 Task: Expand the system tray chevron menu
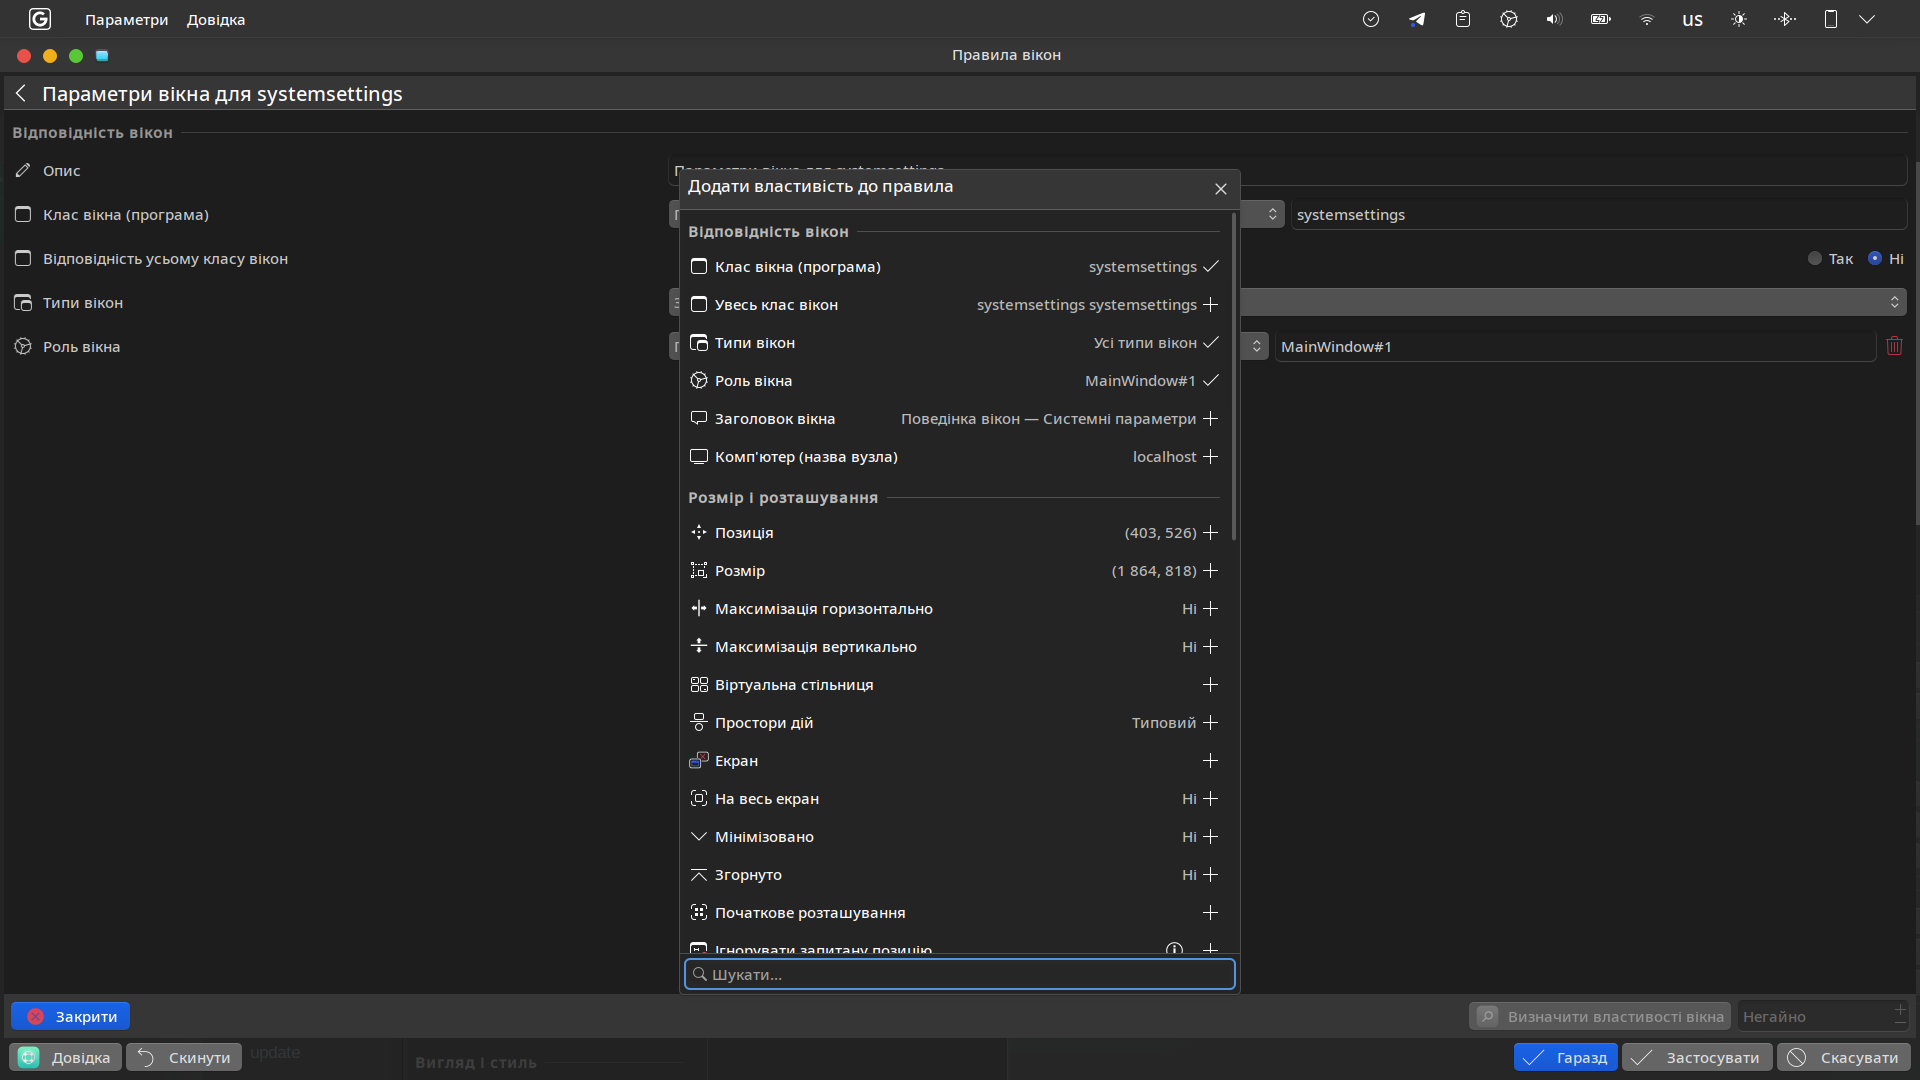pyautogui.click(x=1868, y=19)
